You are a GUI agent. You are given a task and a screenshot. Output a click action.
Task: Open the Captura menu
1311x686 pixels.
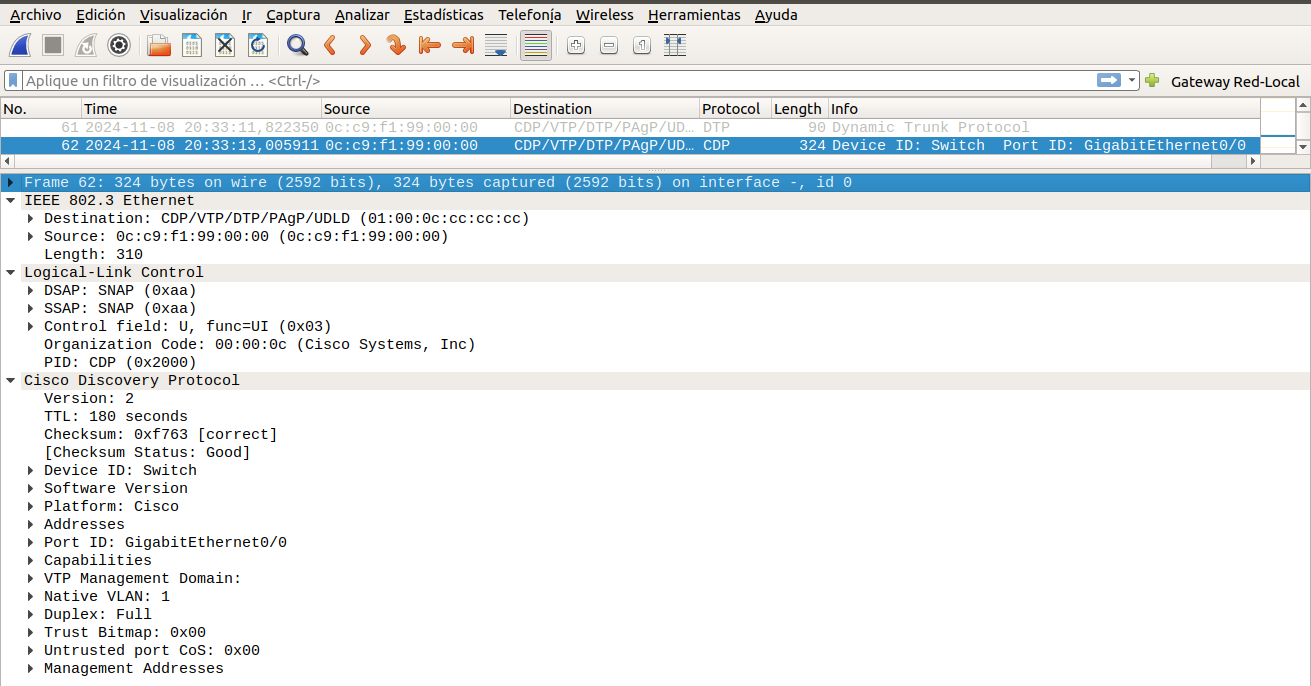pos(293,15)
